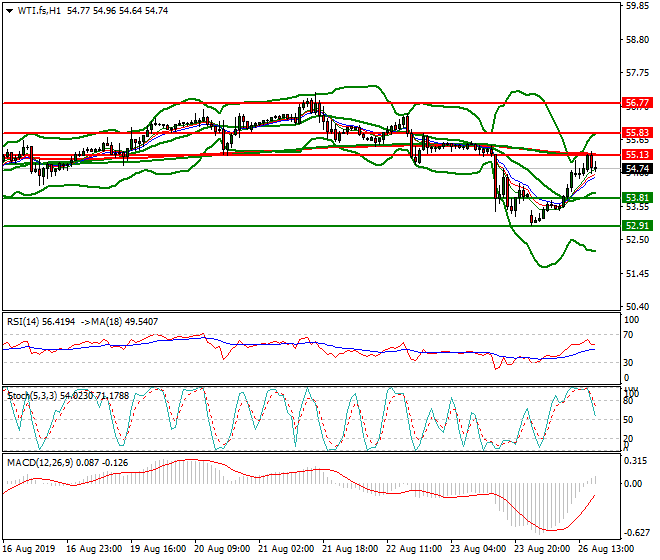Click the Stochastic 50 level label
Viewport: 660px width, 560px height.
(x=628, y=420)
